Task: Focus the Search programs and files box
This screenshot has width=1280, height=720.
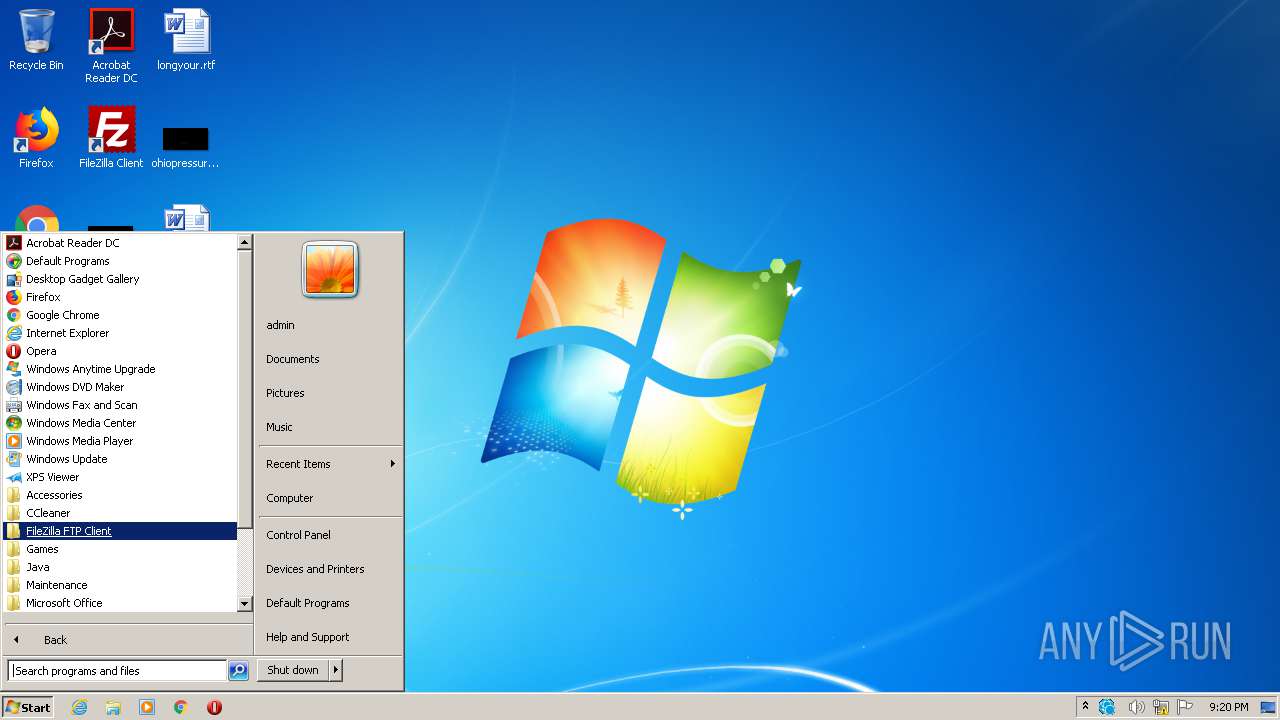Action: 118,671
